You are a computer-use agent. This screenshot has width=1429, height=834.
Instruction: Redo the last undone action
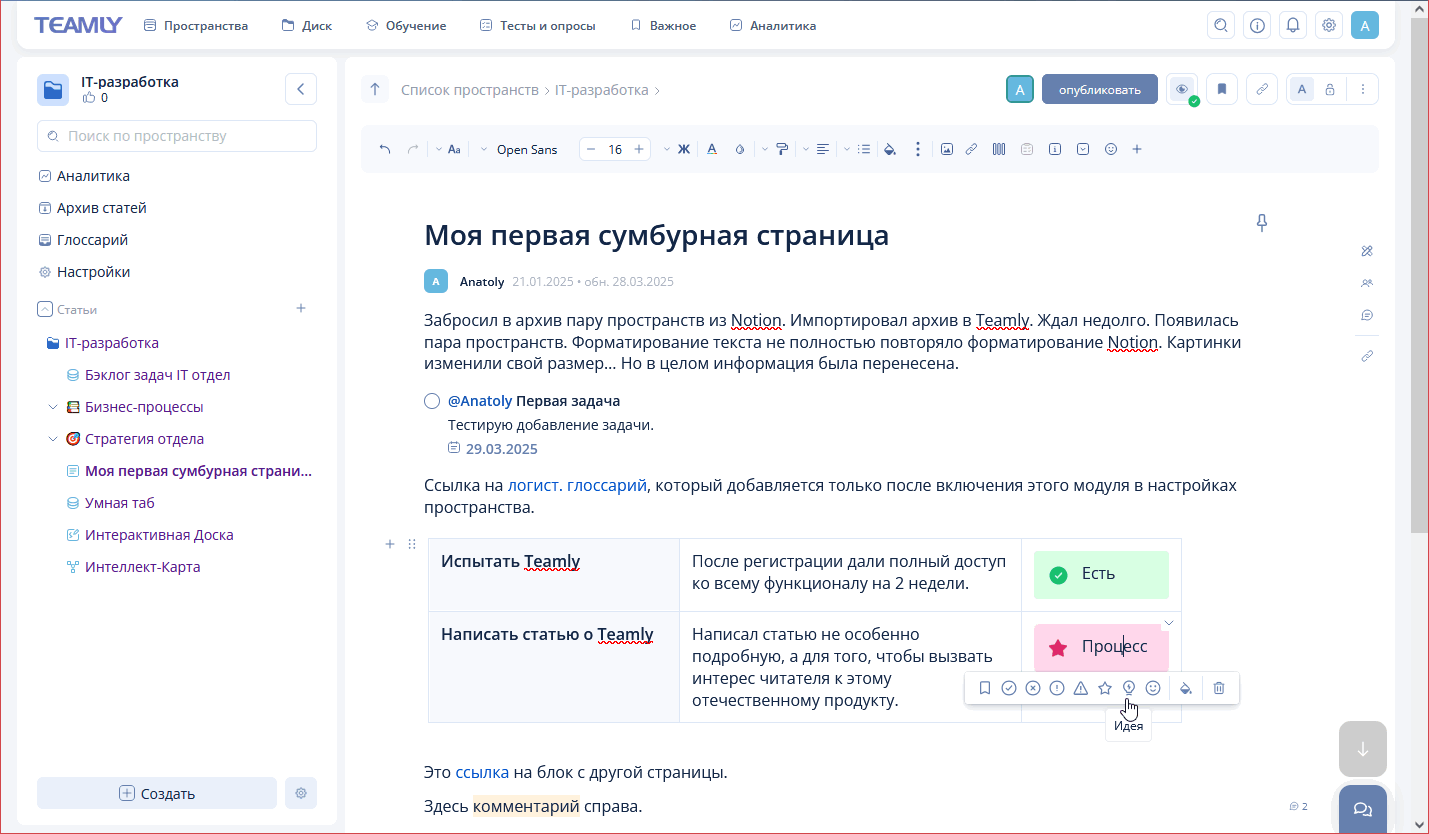[x=412, y=150]
